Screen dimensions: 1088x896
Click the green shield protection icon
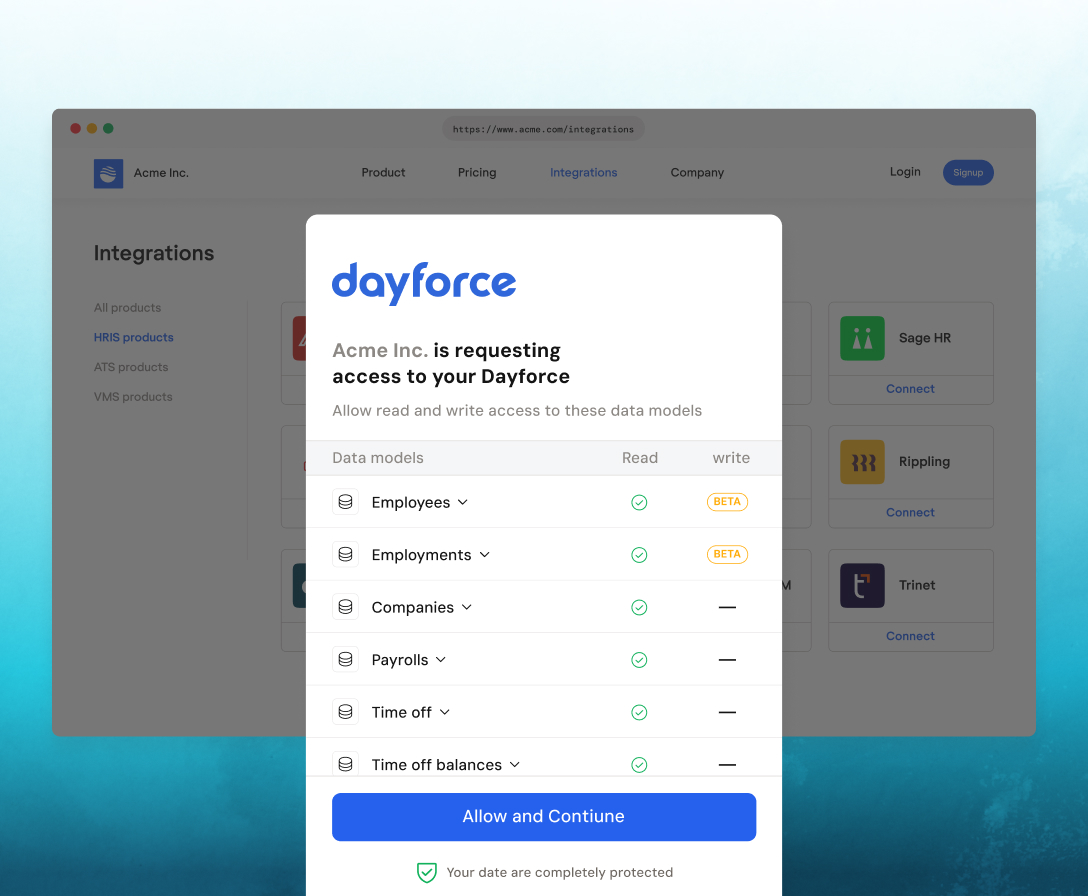click(426, 872)
